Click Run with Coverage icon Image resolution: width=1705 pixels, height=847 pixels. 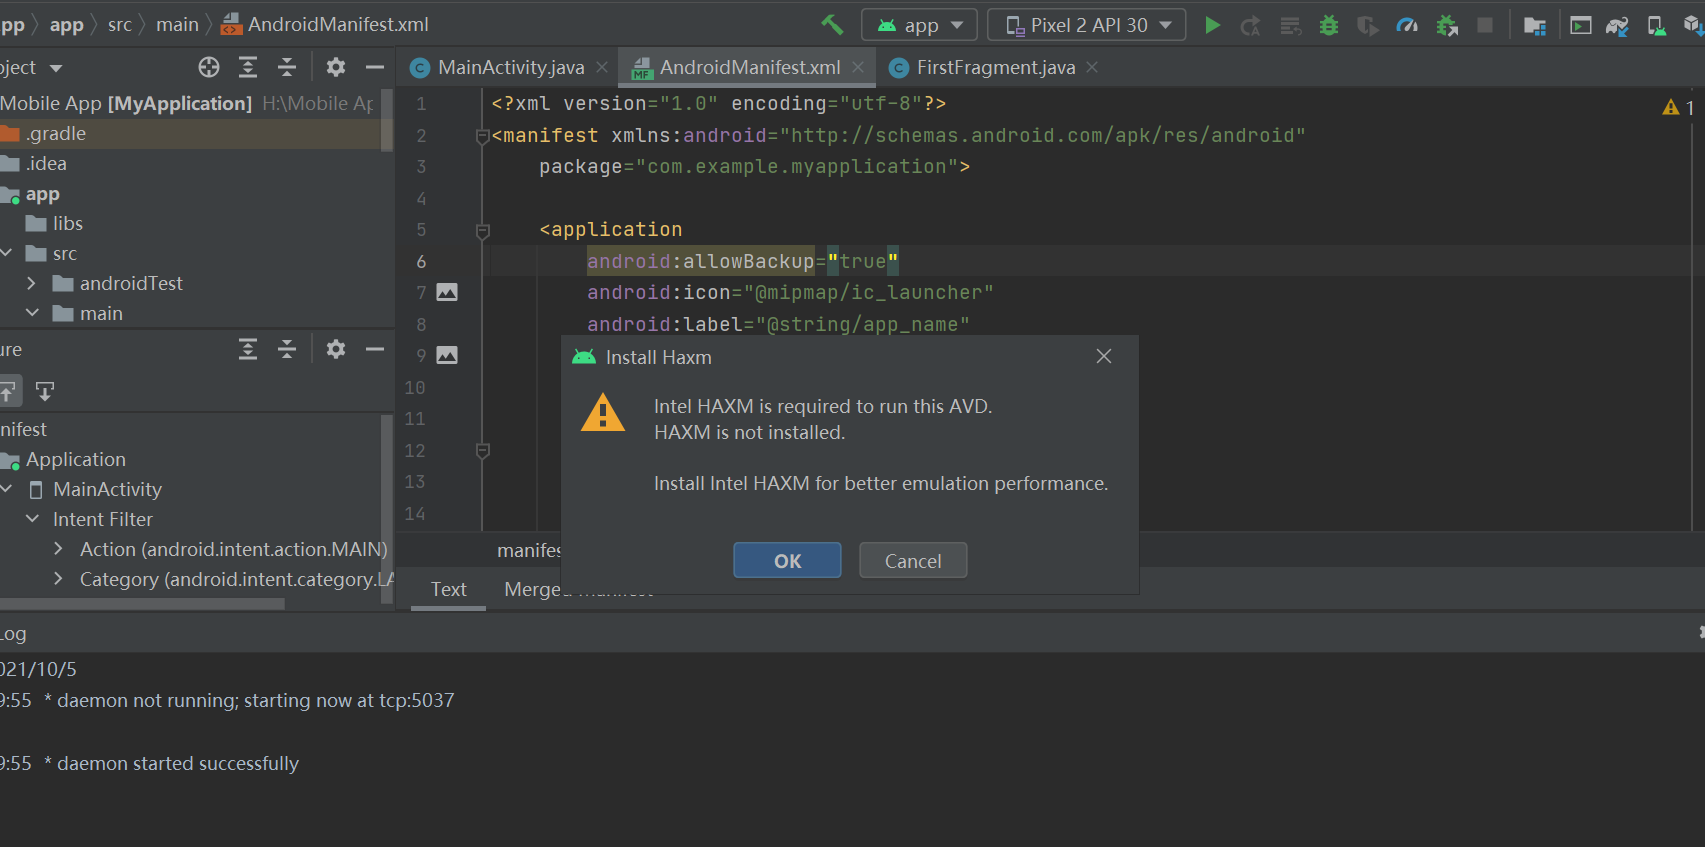(1367, 26)
